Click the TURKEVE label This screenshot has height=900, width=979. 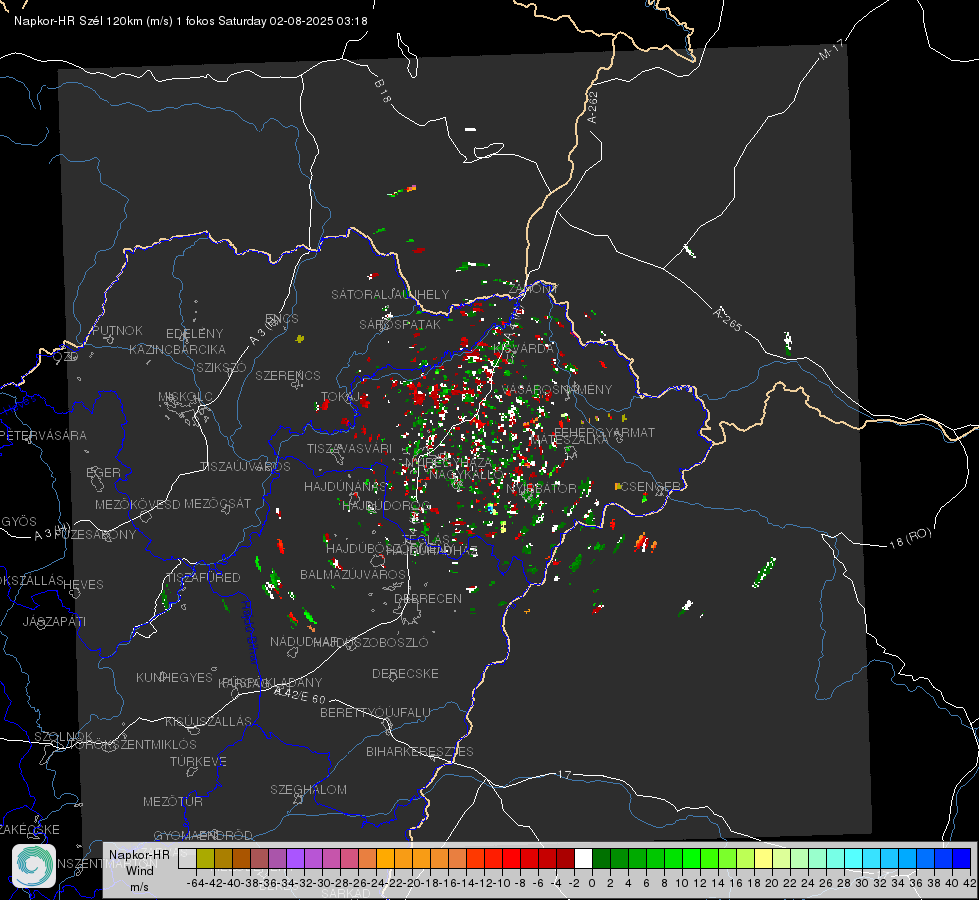click(x=198, y=762)
